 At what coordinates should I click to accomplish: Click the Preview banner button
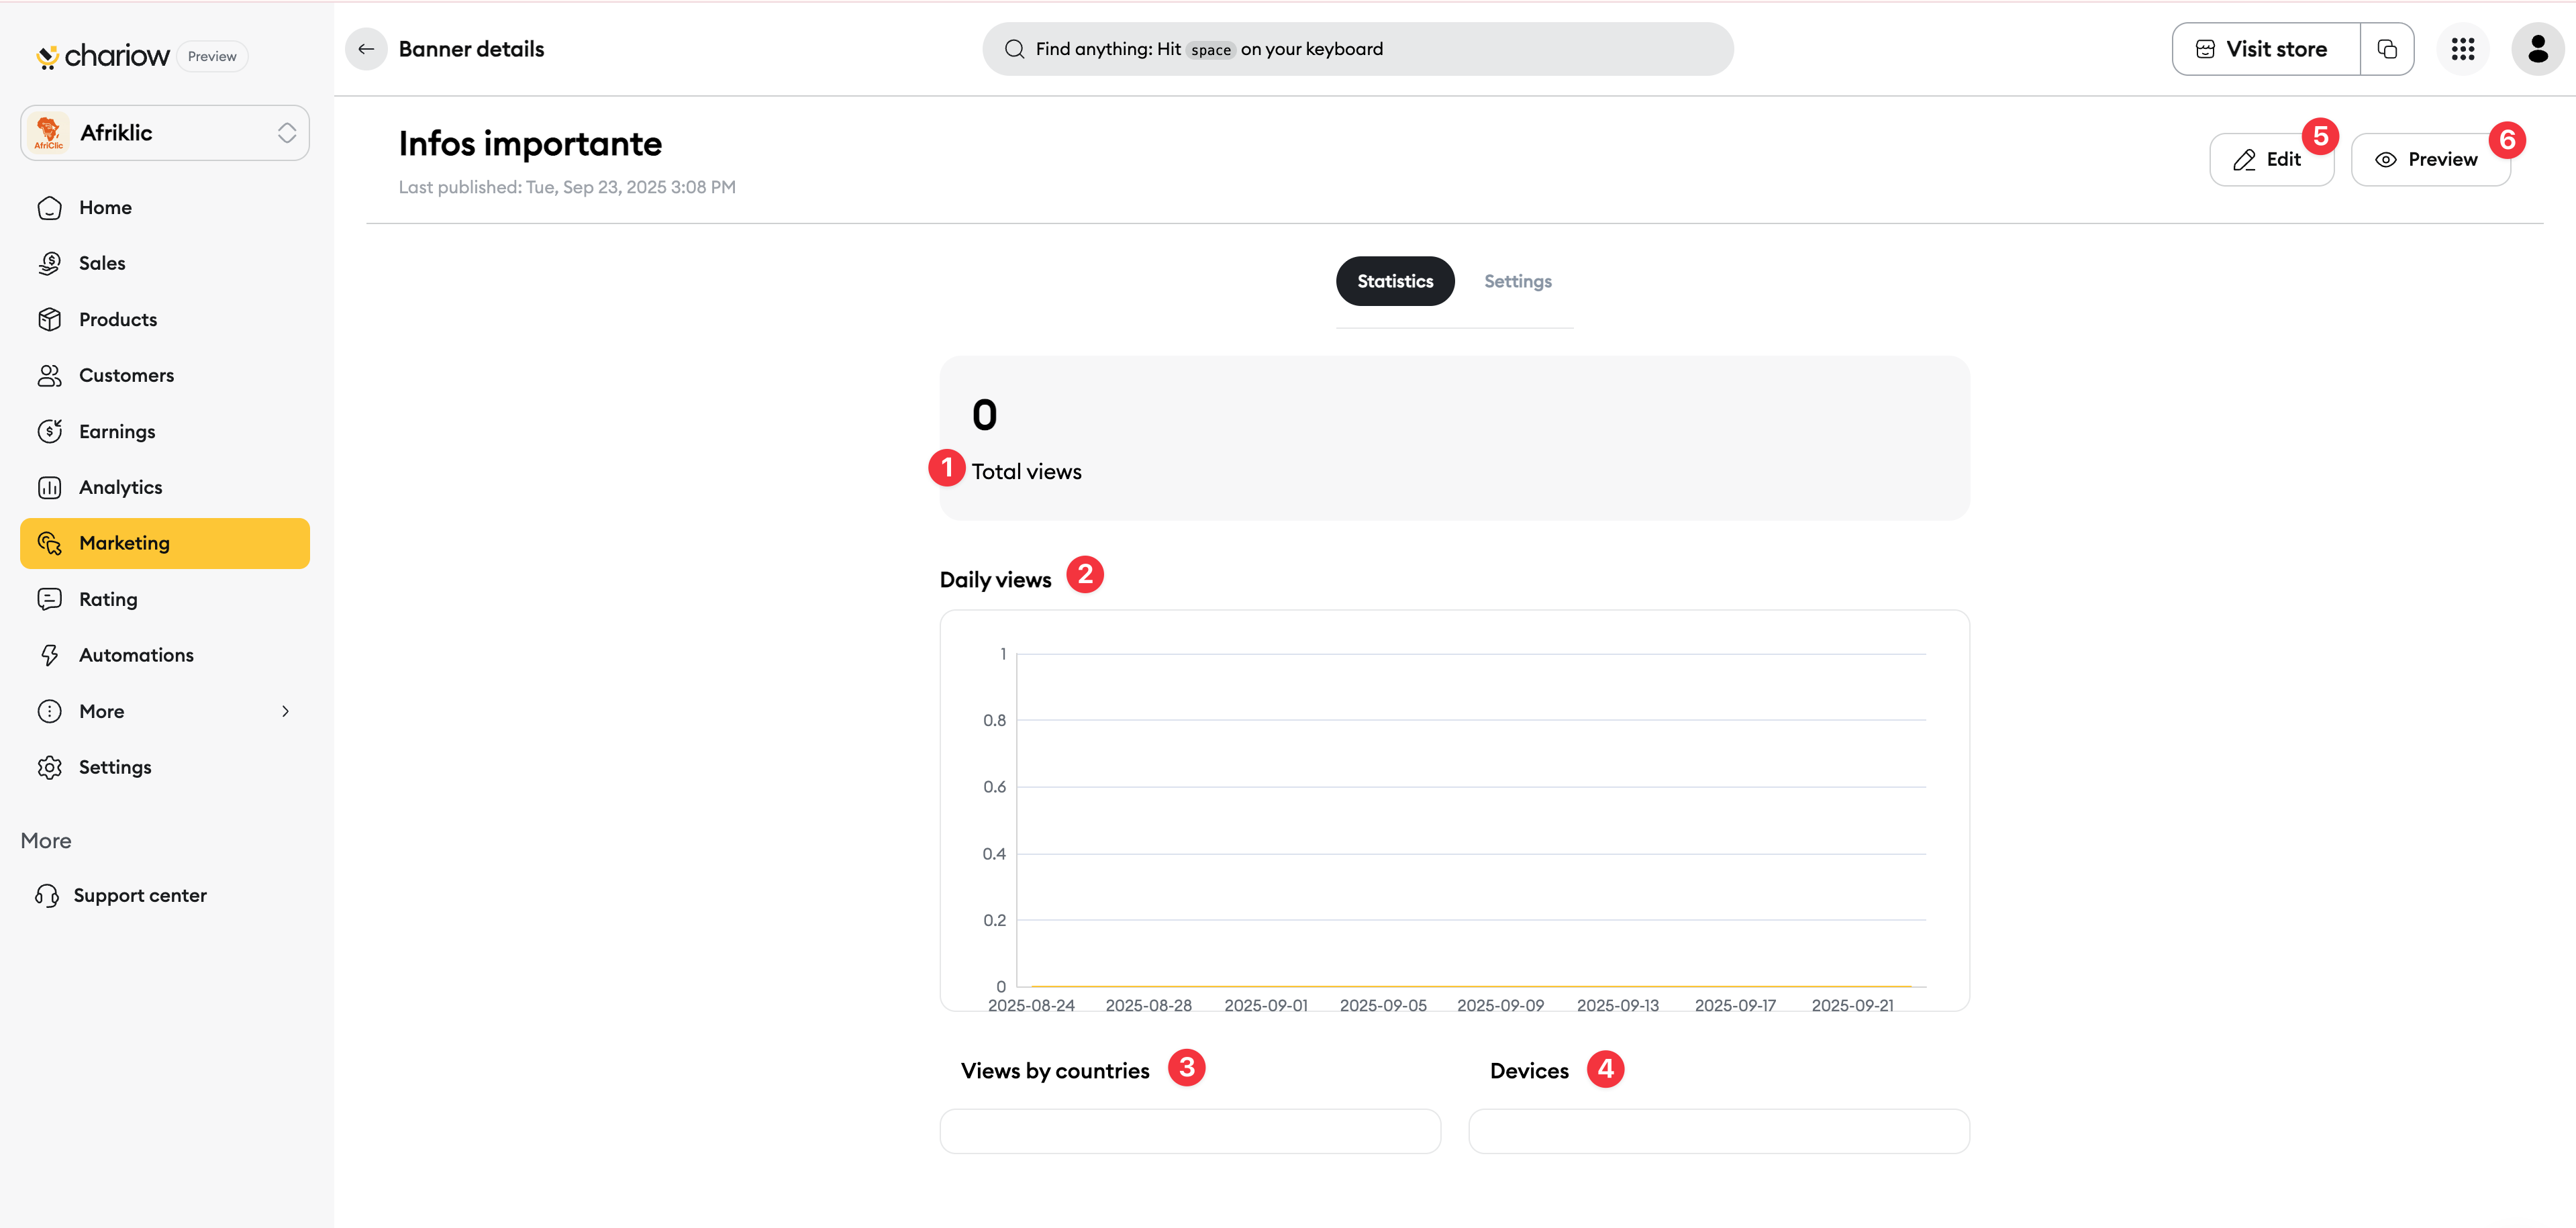[2430, 160]
